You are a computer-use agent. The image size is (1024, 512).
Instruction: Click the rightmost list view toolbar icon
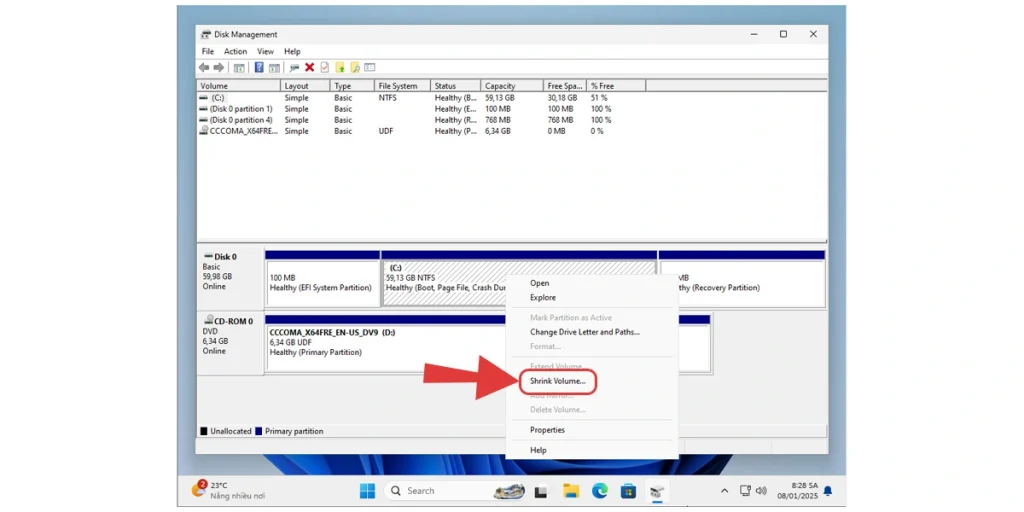pyautogui.click(x=369, y=67)
